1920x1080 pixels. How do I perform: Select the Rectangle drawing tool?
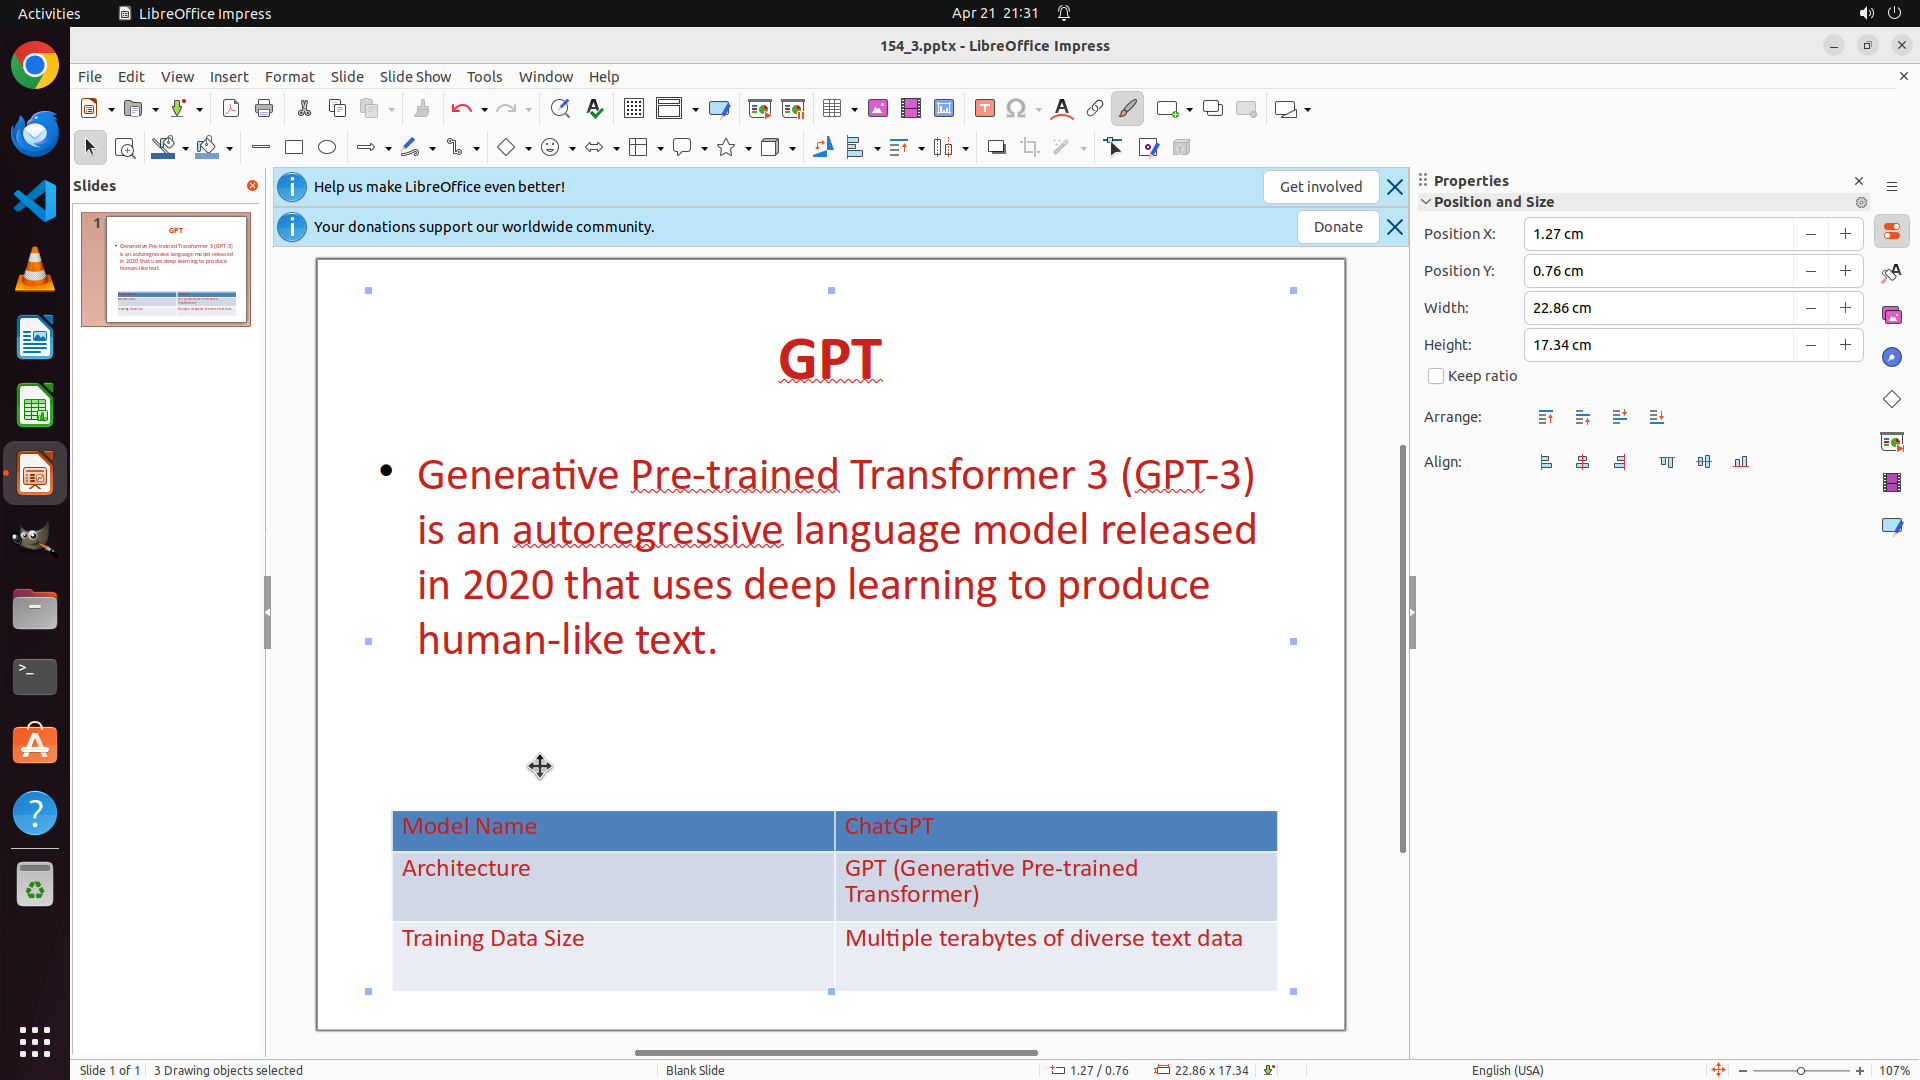pos(294,148)
